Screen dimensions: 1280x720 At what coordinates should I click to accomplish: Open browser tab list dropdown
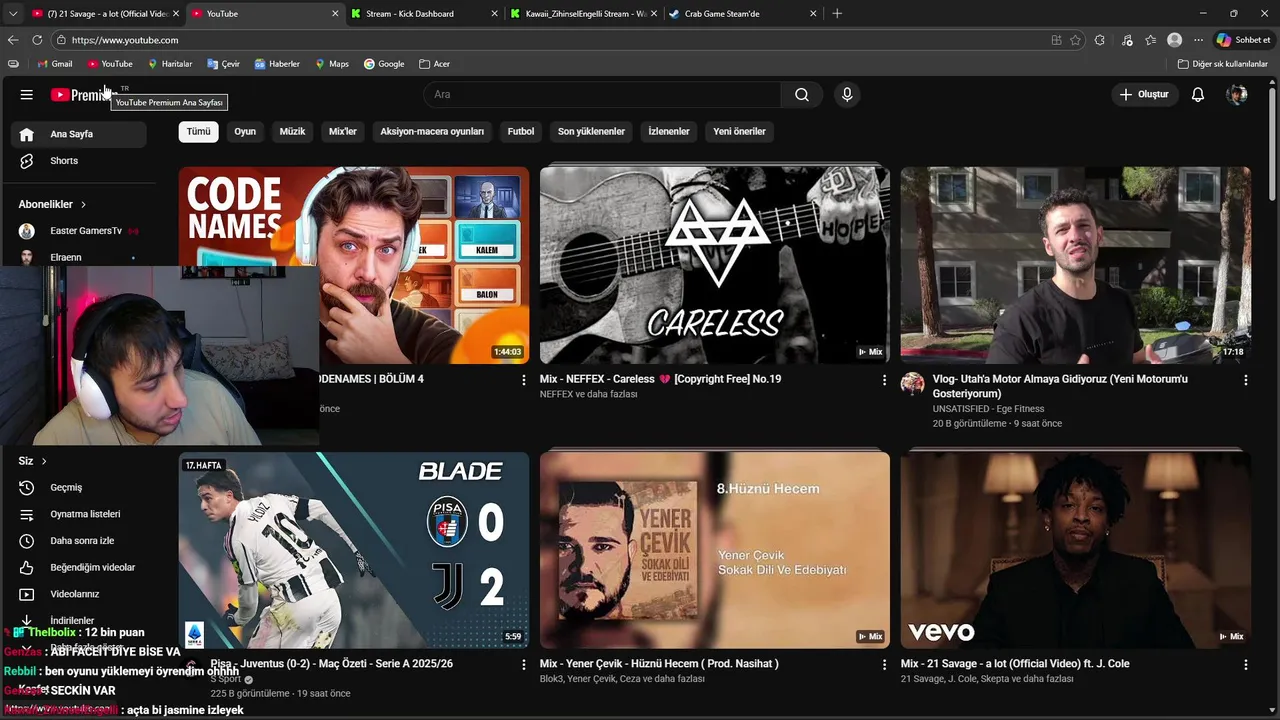[x=13, y=14]
